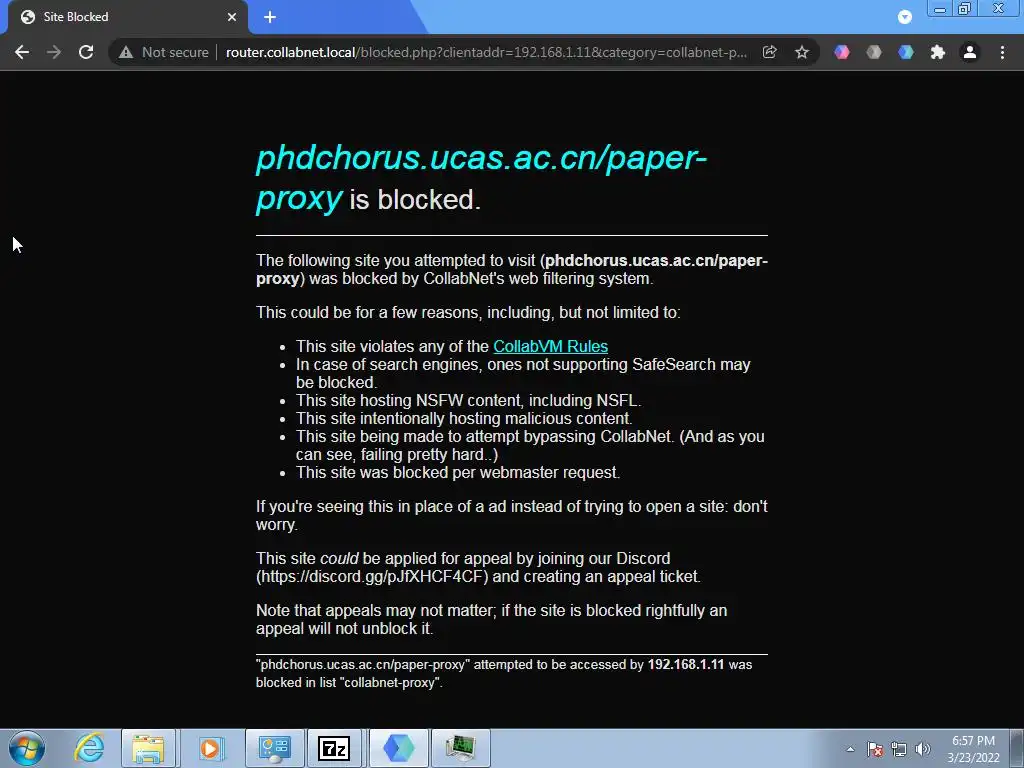Screen dimensions: 1024x768
Task: Open the green monitor app in the taskbar
Action: pos(461,748)
